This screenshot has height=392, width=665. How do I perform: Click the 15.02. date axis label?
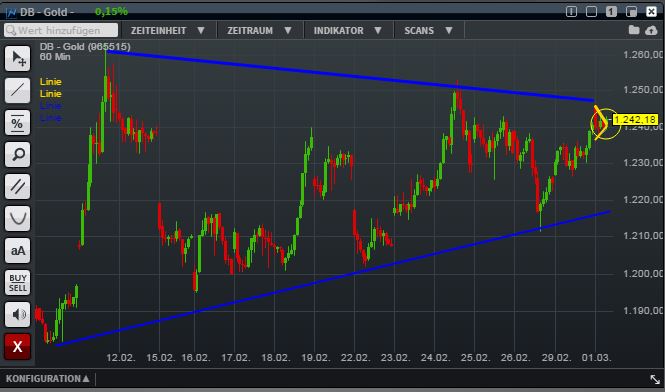[161, 358]
